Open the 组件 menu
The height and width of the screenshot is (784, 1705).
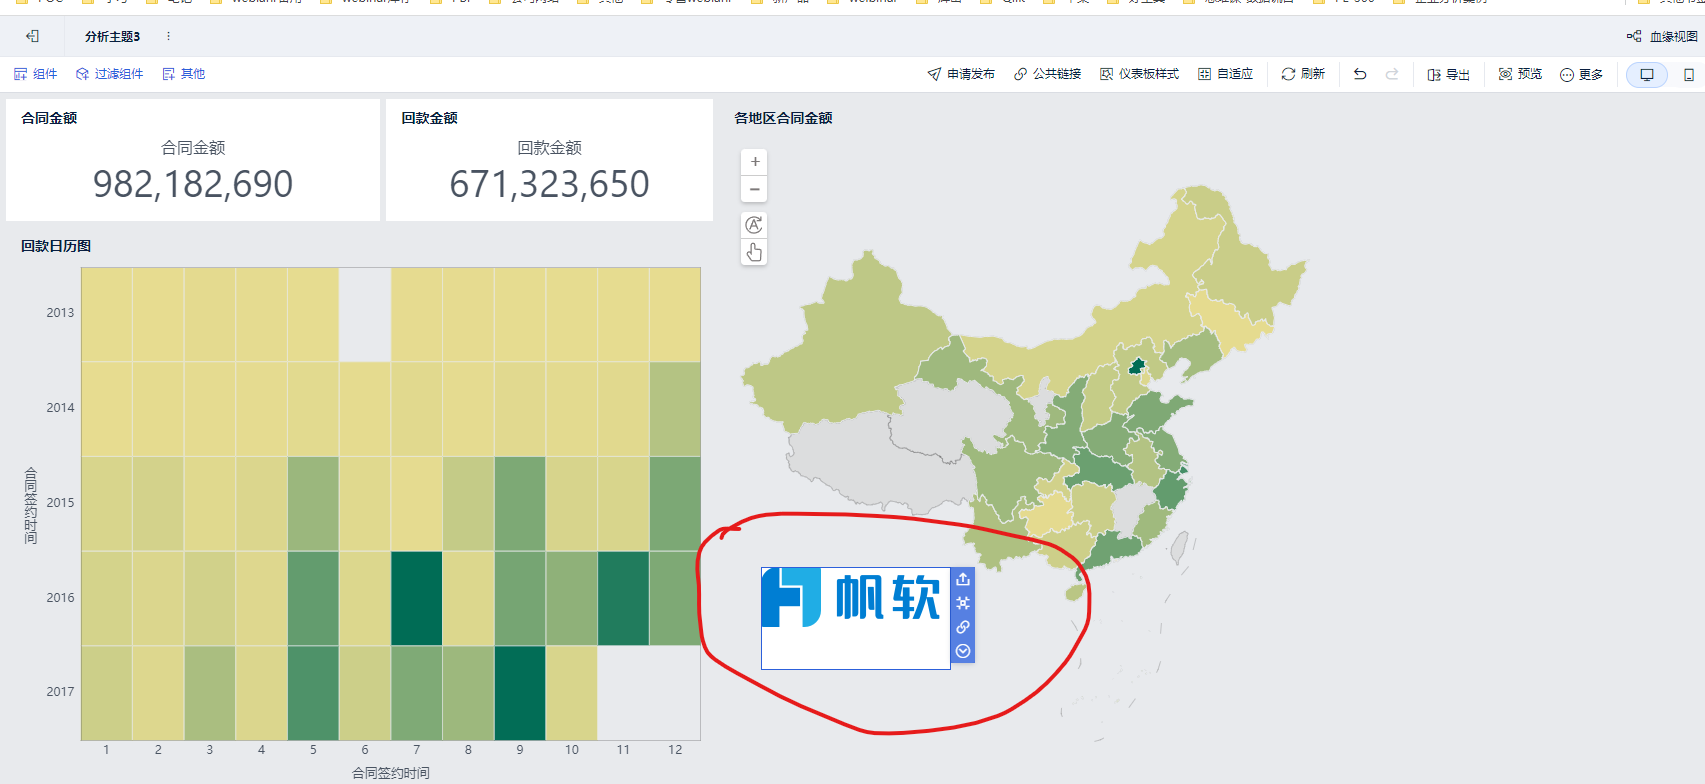[x=36, y=74]
